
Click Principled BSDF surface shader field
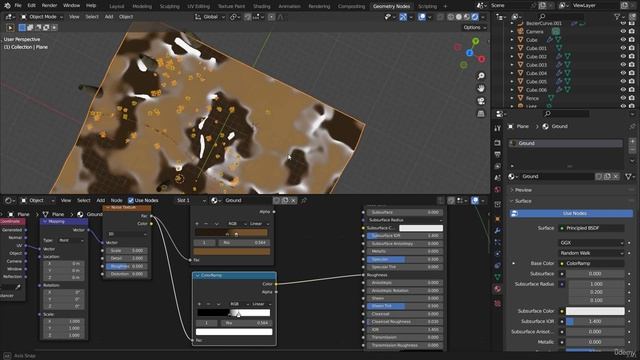(x=591, y=228)
